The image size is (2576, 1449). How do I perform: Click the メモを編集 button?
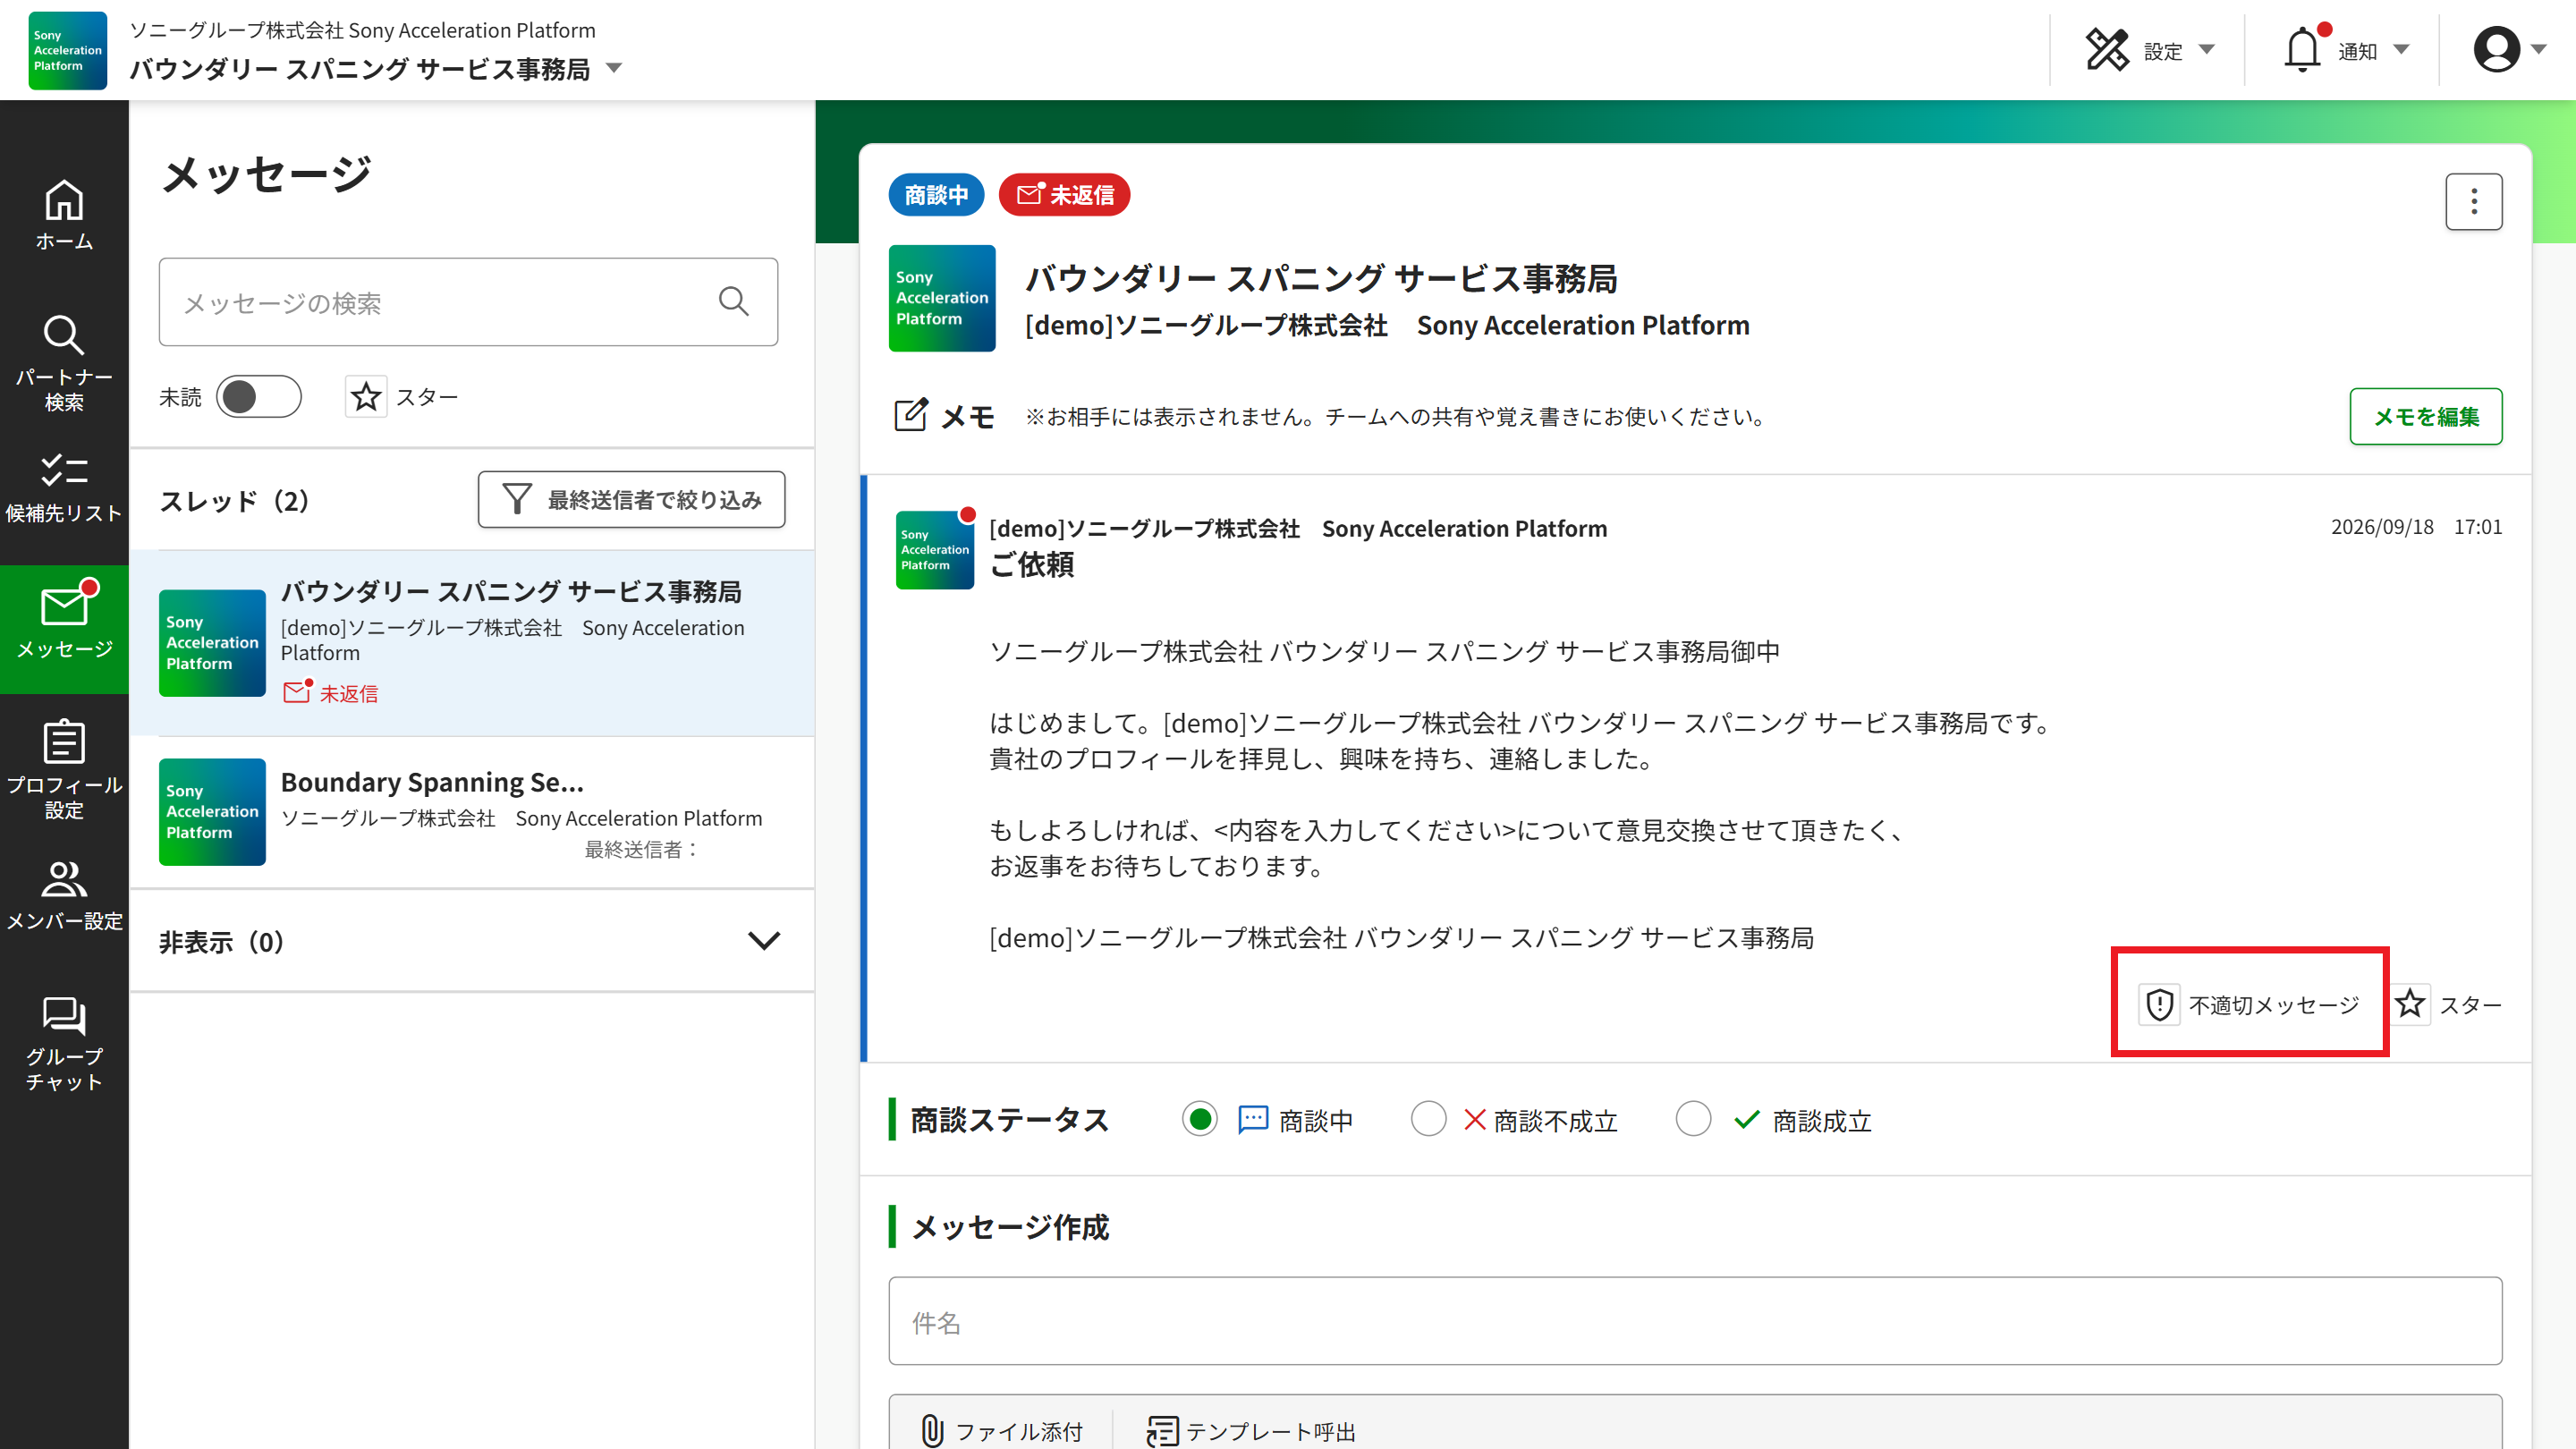tap(2426, 416)
